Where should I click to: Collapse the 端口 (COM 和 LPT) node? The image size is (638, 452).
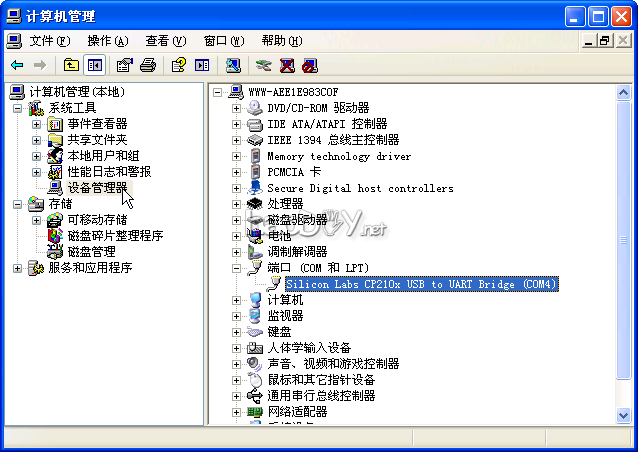(237, 268)
